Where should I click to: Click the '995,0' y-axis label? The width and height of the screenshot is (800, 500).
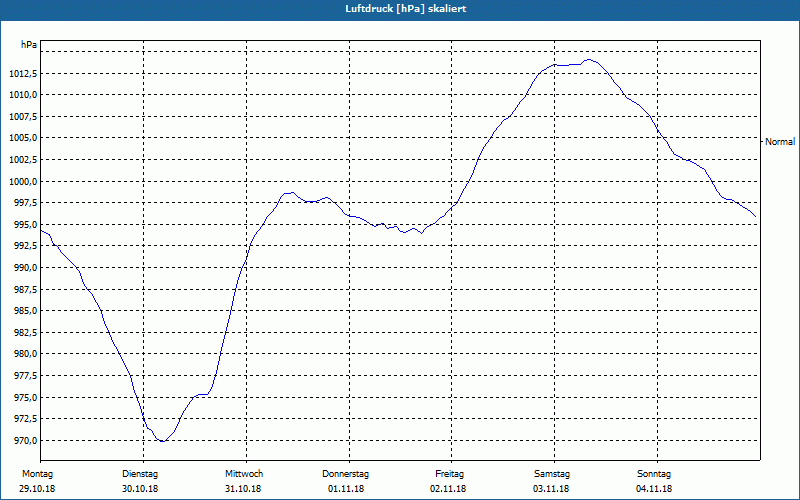tap(25, 225)
